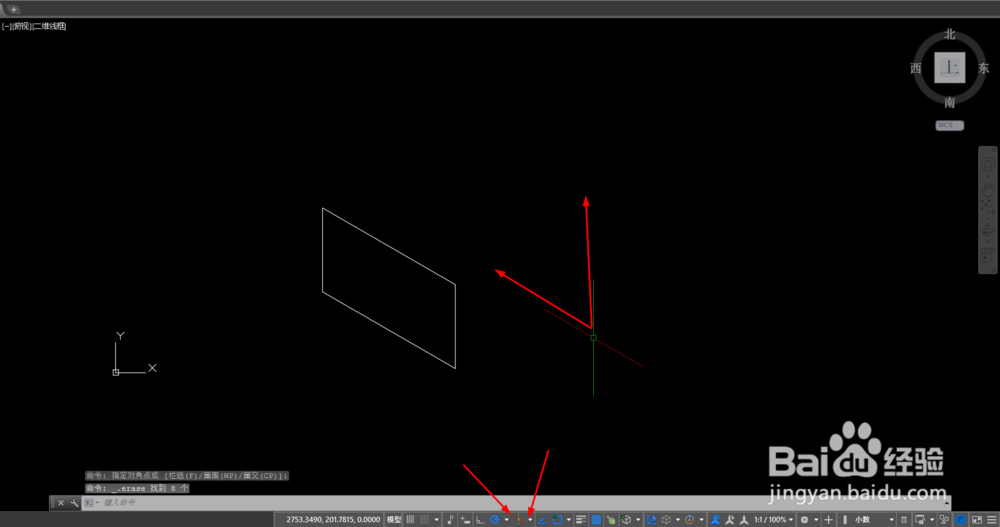Click the orbit tool in navigation bar

pos(987,228)
